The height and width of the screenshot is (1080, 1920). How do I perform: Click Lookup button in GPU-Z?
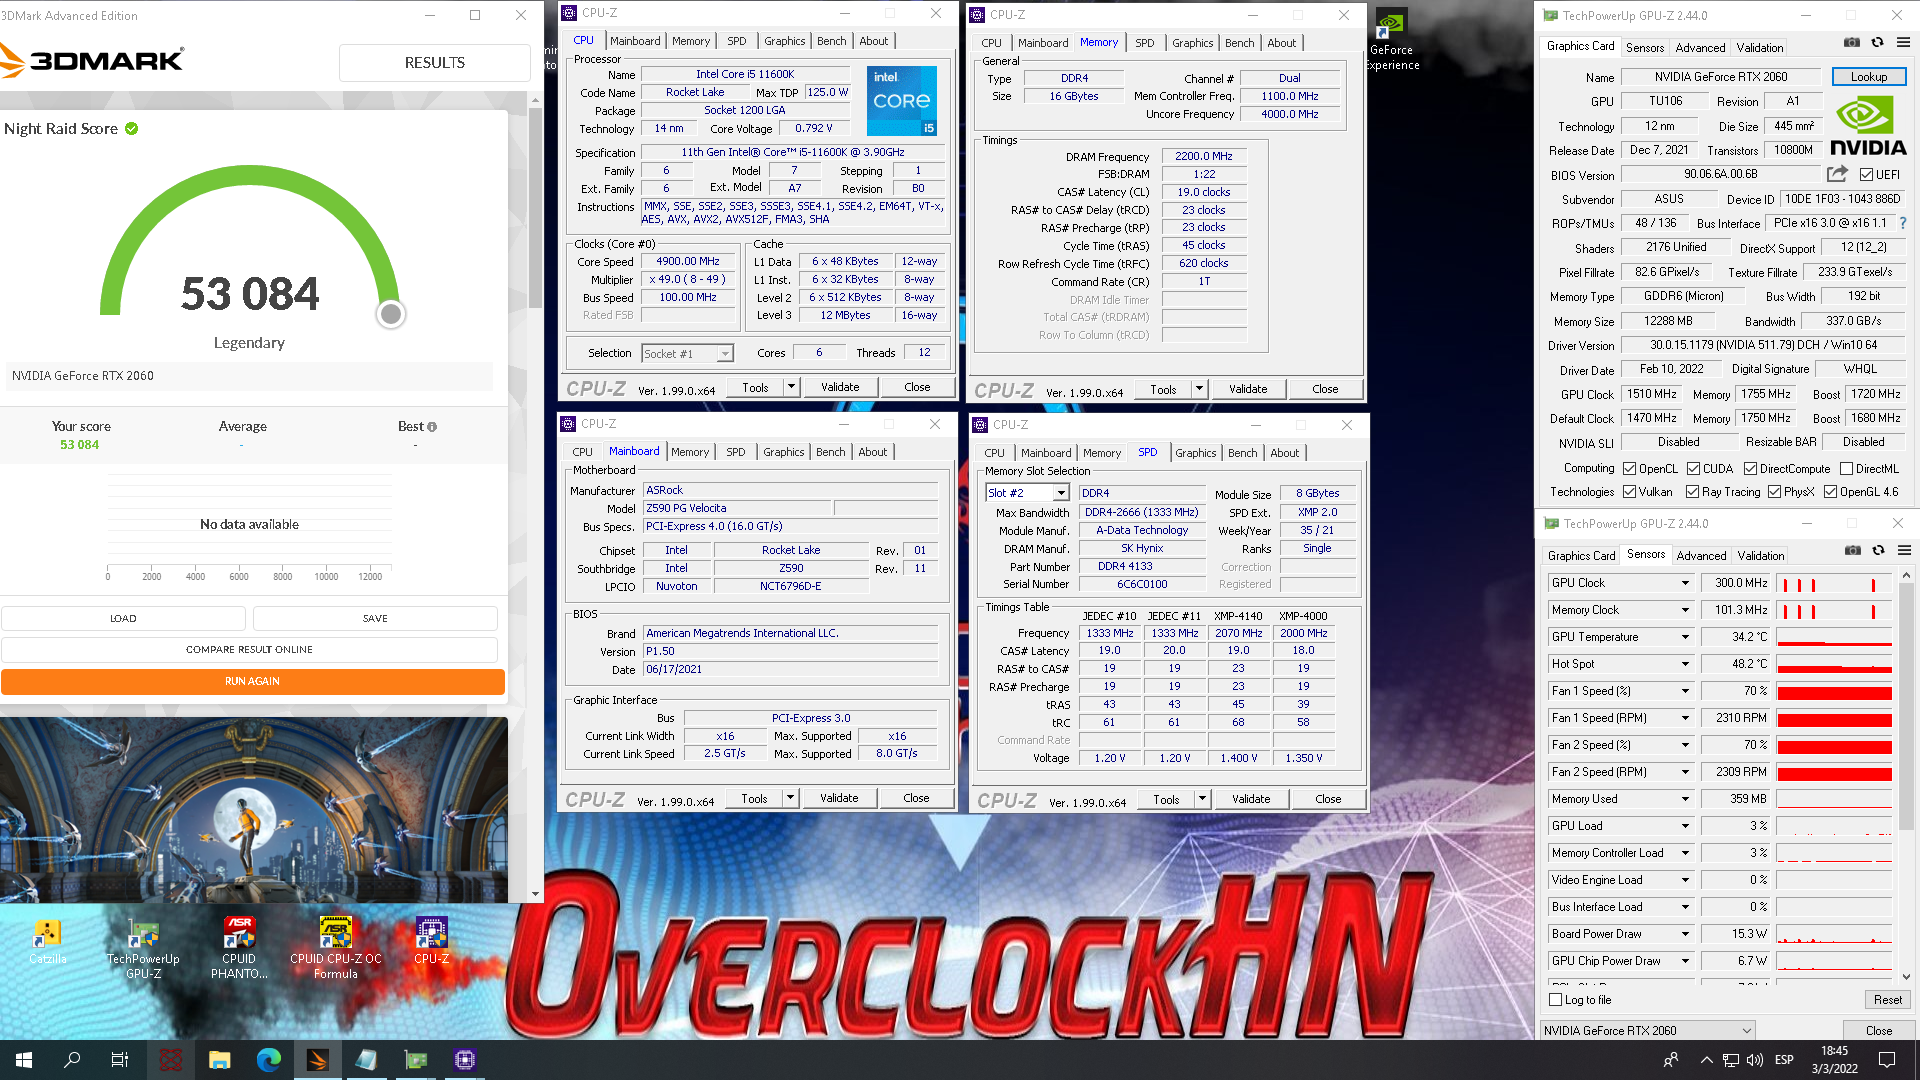click(x=1868, y=77)
